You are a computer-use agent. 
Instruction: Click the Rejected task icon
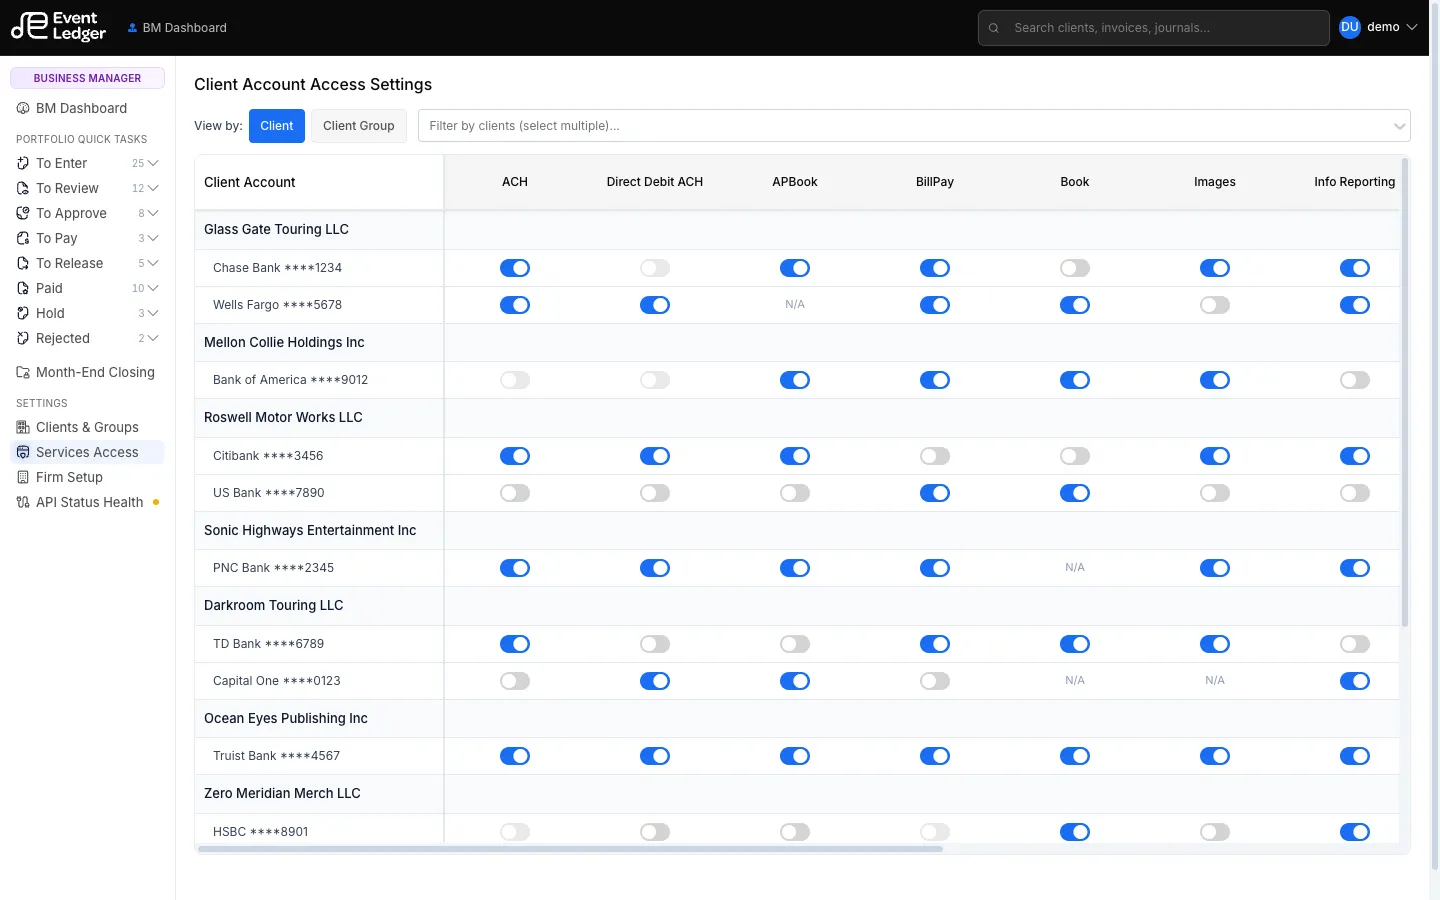click(x=23, y=338)
